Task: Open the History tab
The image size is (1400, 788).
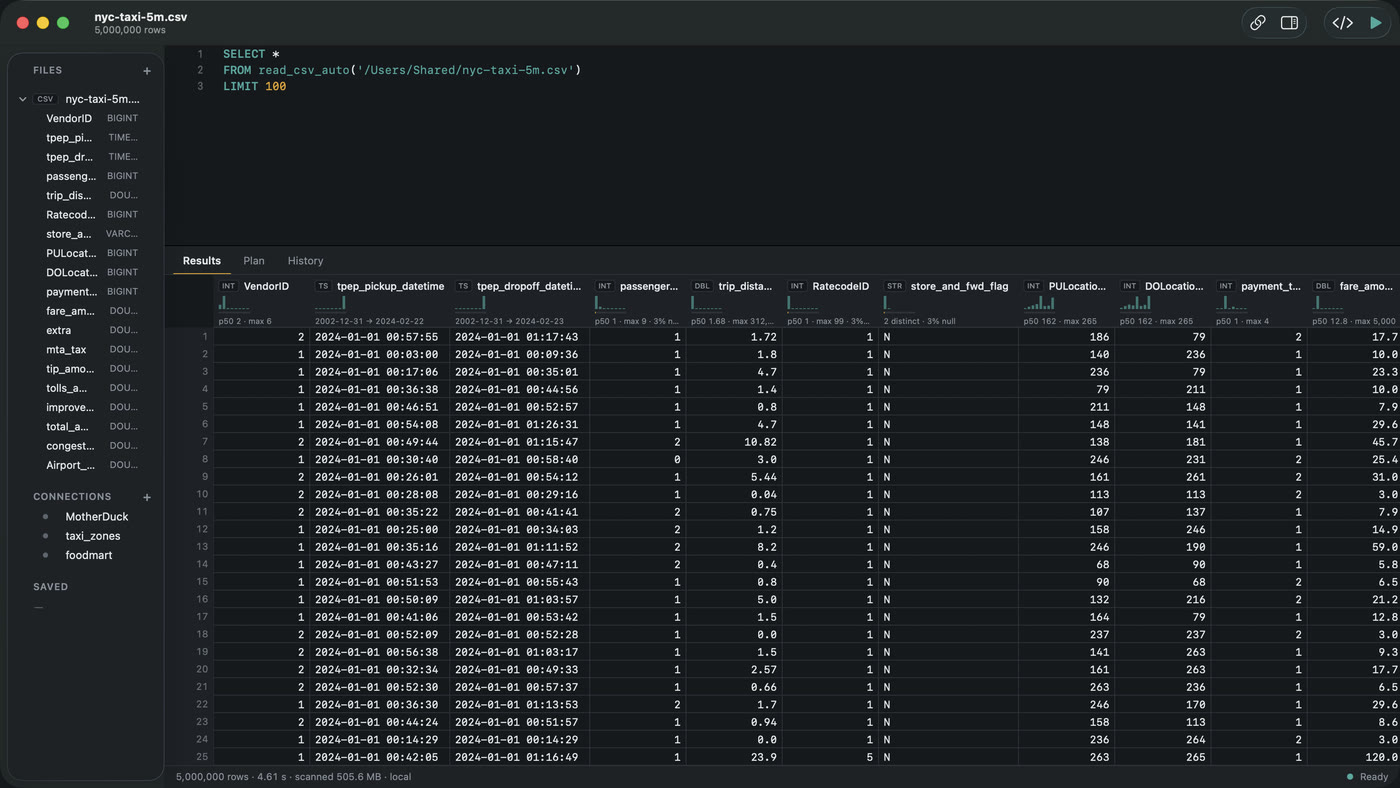Action: click(306, 261)
